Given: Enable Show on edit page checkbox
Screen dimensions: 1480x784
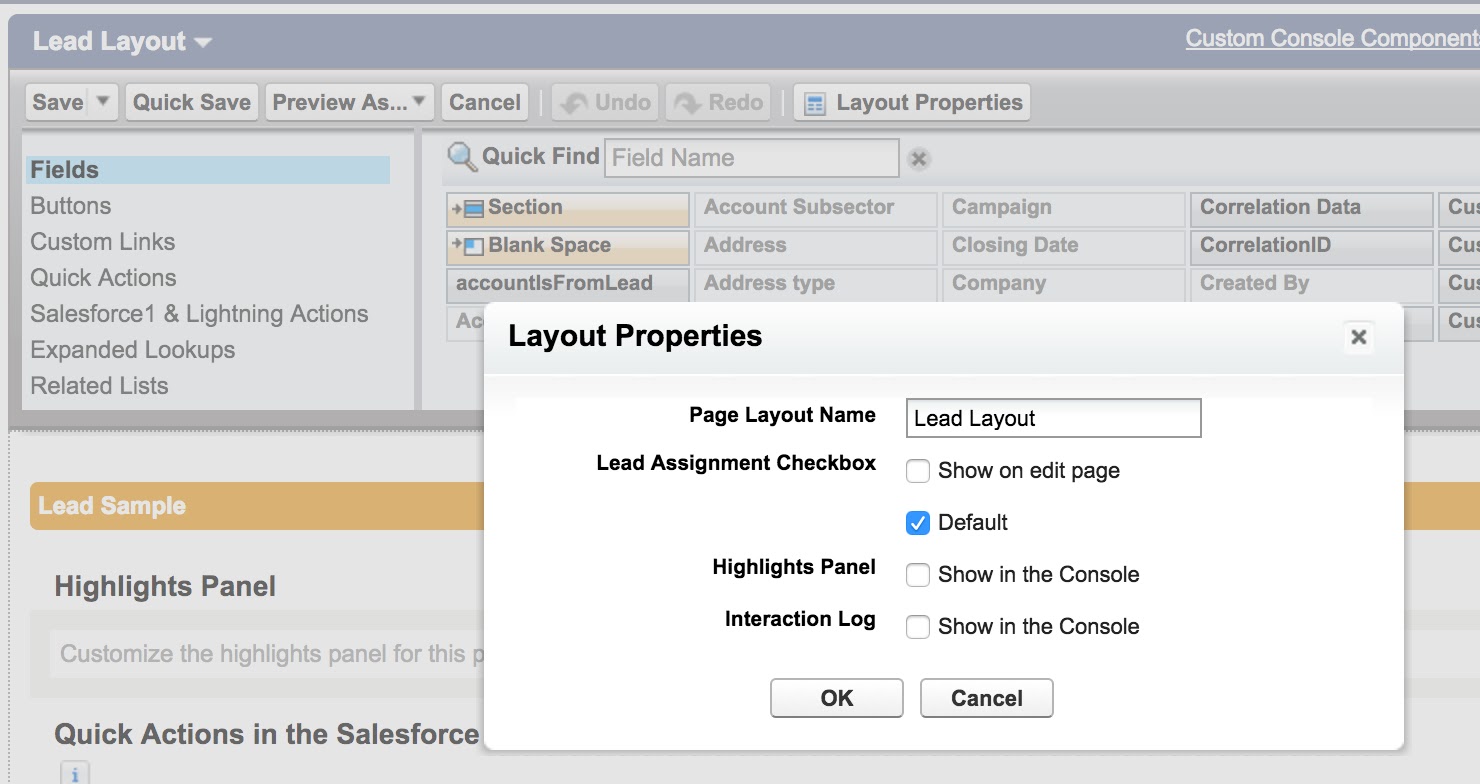Looking at the screenshot, I should click(x=917, y=470).
